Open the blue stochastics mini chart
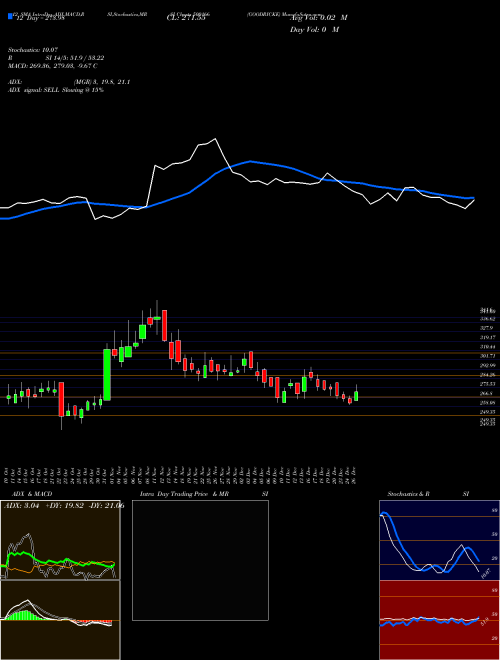 439,540
